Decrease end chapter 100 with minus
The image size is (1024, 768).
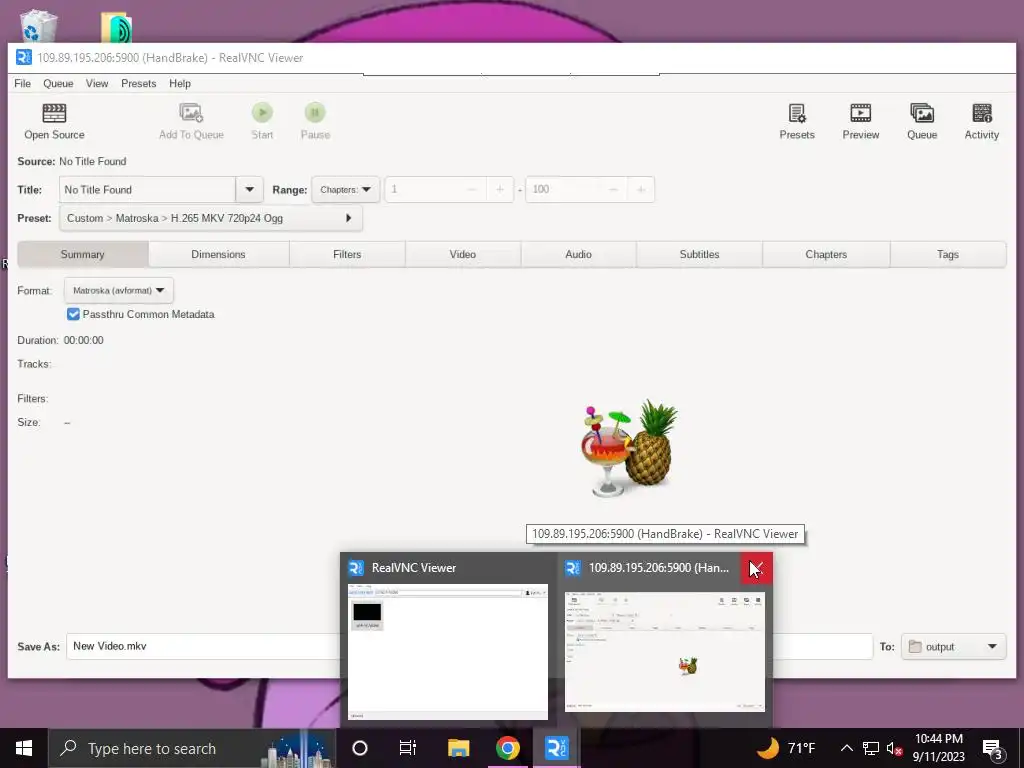click(x=613, y=189)
